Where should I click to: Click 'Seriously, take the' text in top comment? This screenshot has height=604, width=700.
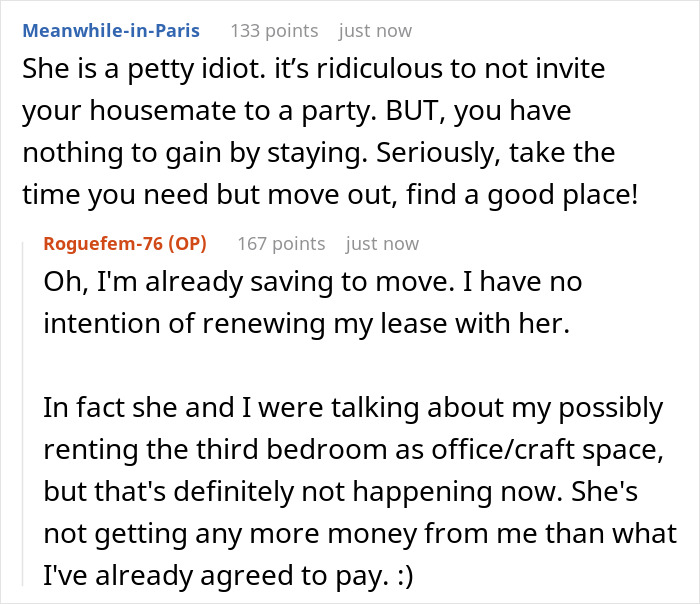coord(496,153)
